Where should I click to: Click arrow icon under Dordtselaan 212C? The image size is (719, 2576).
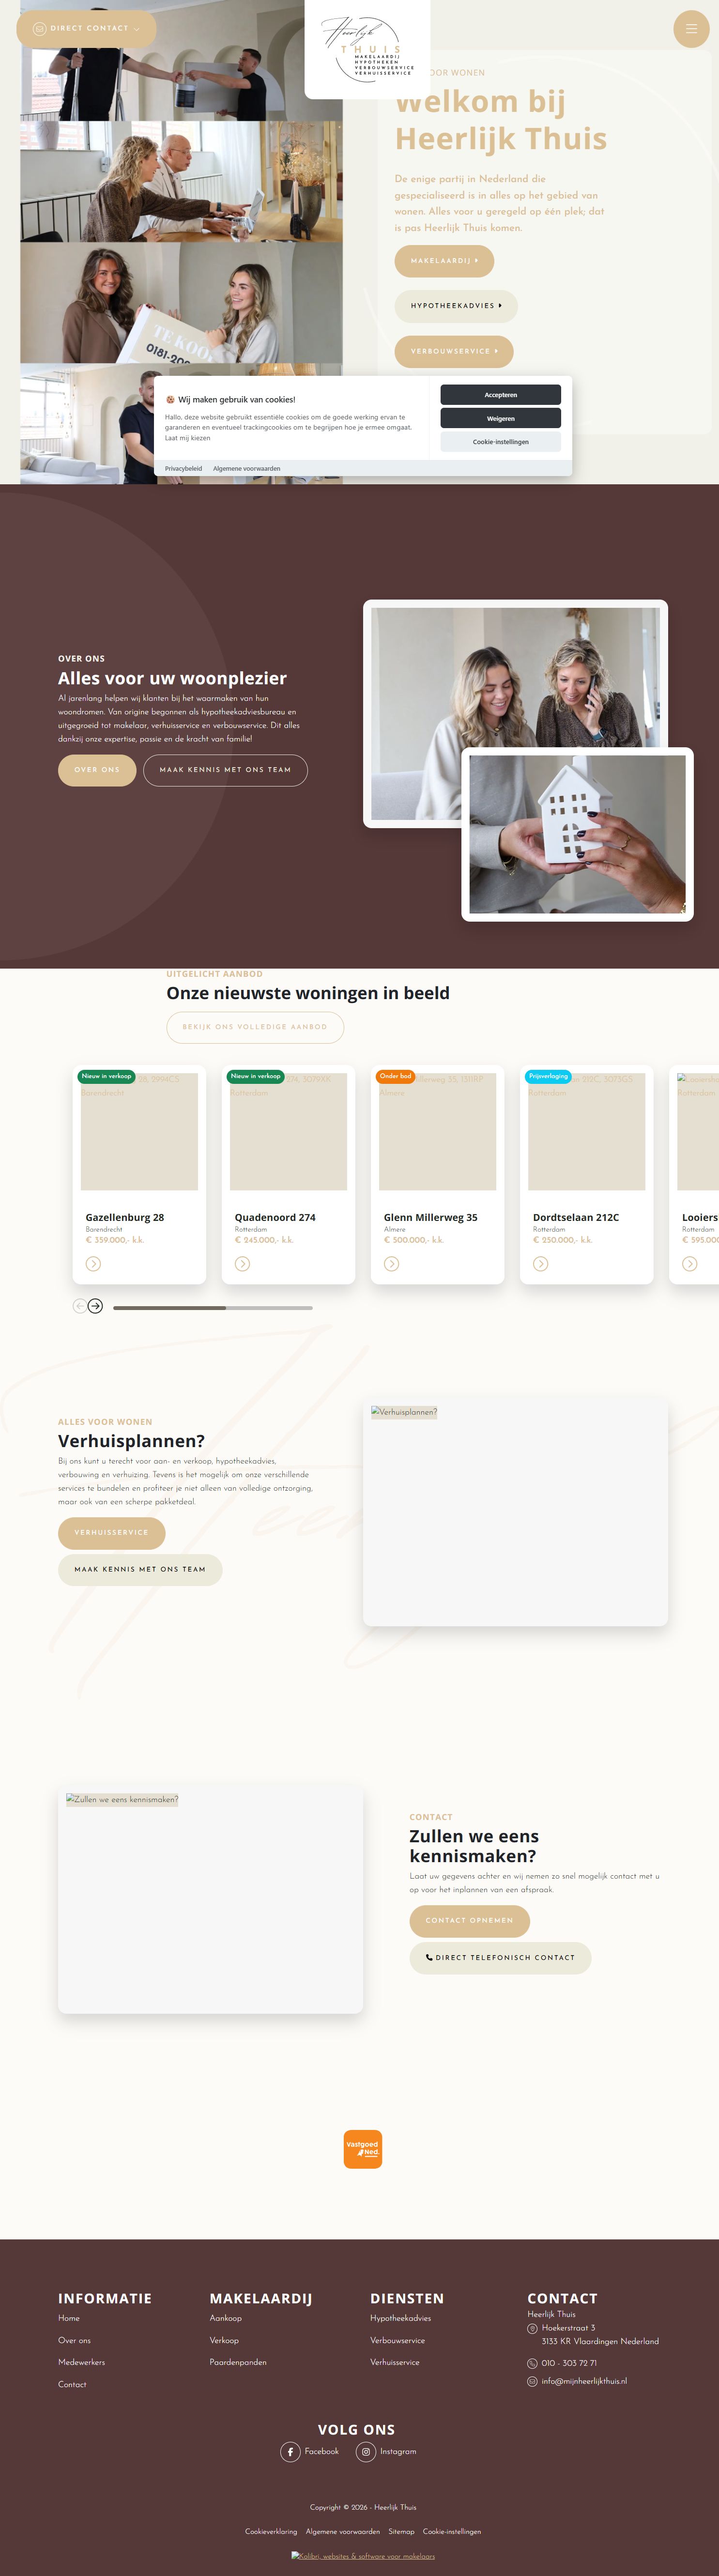click(540, 1264)
